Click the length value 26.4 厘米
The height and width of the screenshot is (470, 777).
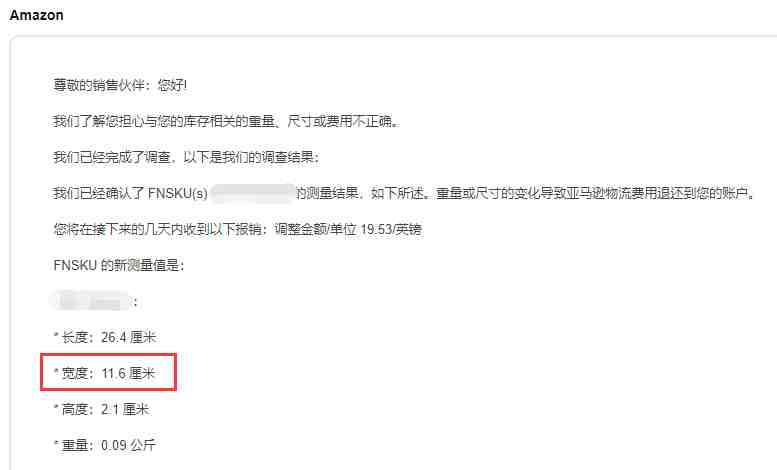pyautogui.click(x=128, y=337)
